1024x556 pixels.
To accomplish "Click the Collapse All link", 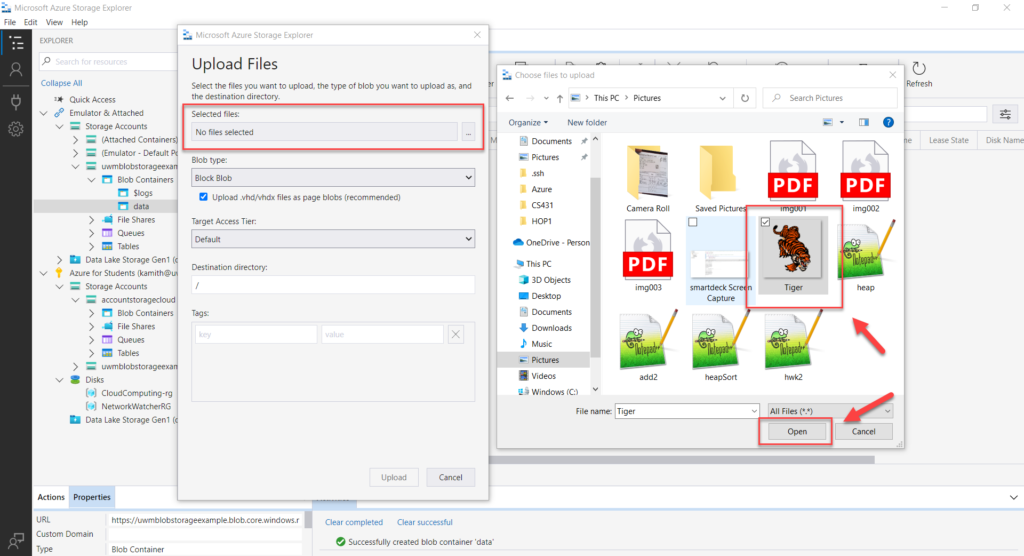I will 61,83.
